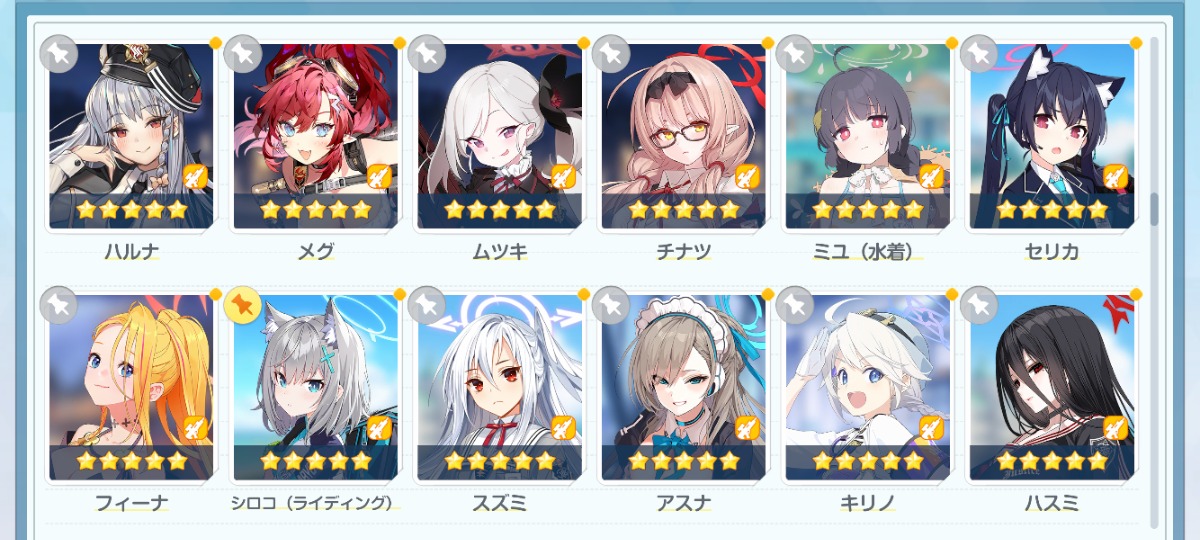Click the weapon badge on セリカ's portrait
1200x540 pixels.
point(1115,177)
